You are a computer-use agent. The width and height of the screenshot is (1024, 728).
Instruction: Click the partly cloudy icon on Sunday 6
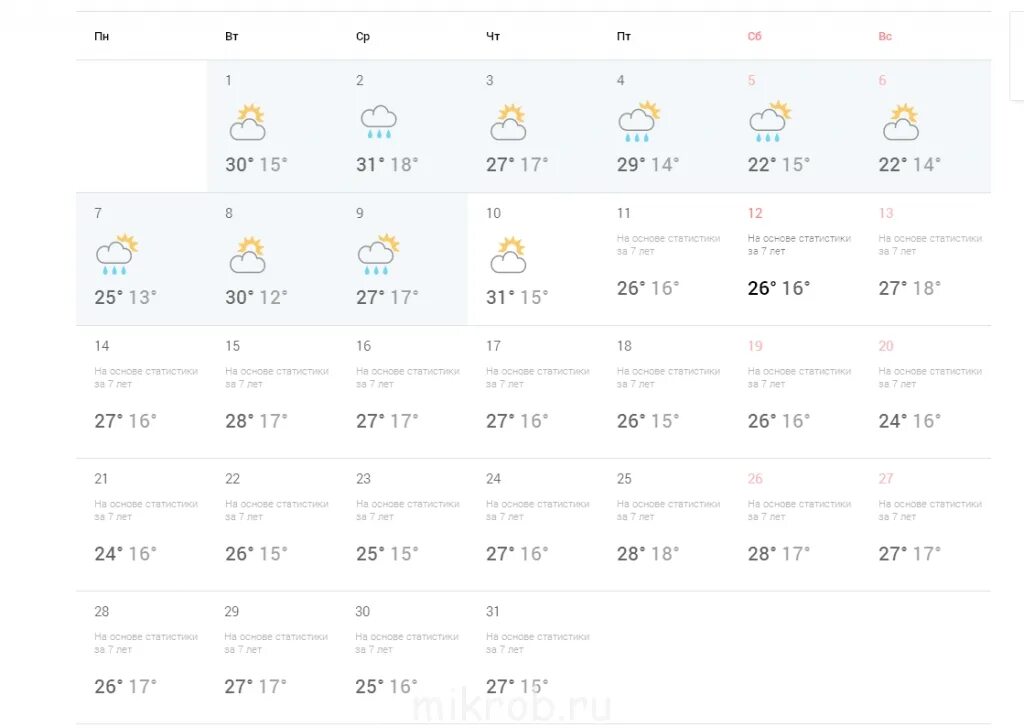pos(901,122)
